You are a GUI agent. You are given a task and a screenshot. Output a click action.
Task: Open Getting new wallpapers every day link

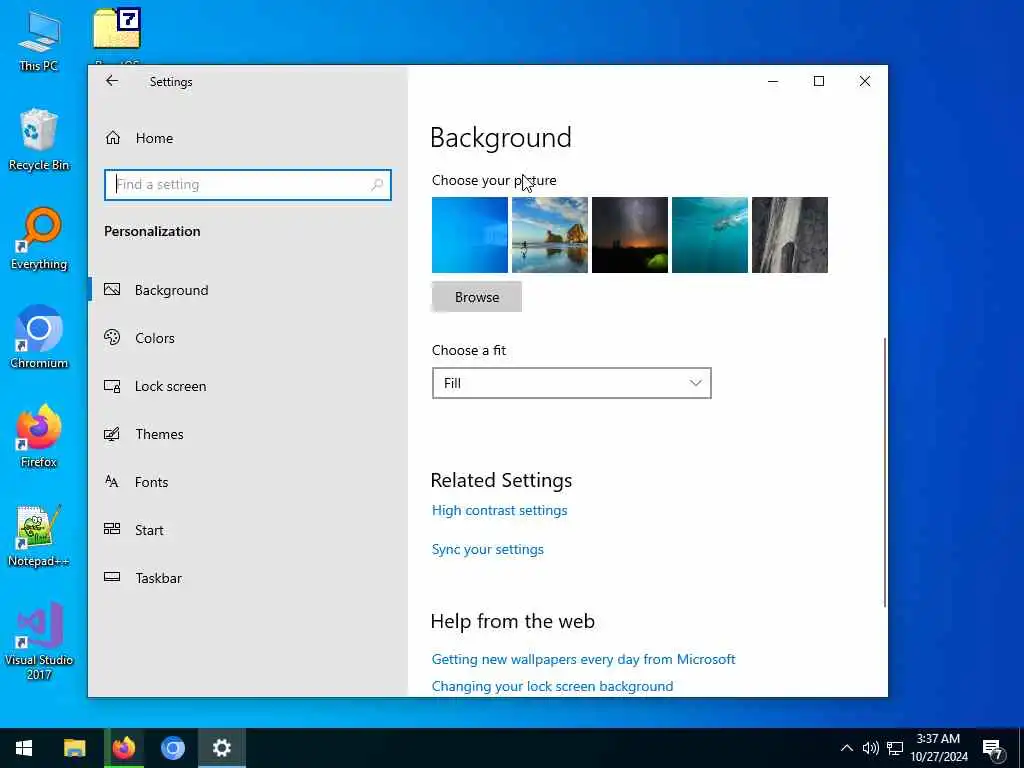(584, 659)
